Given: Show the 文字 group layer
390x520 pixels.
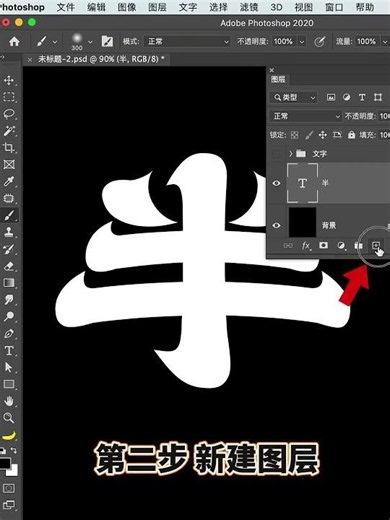Looking at the screenshot, I should click(276, 154).
